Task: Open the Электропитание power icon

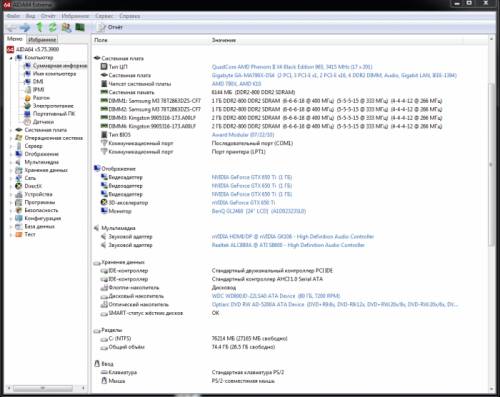Action: (28, 106)
